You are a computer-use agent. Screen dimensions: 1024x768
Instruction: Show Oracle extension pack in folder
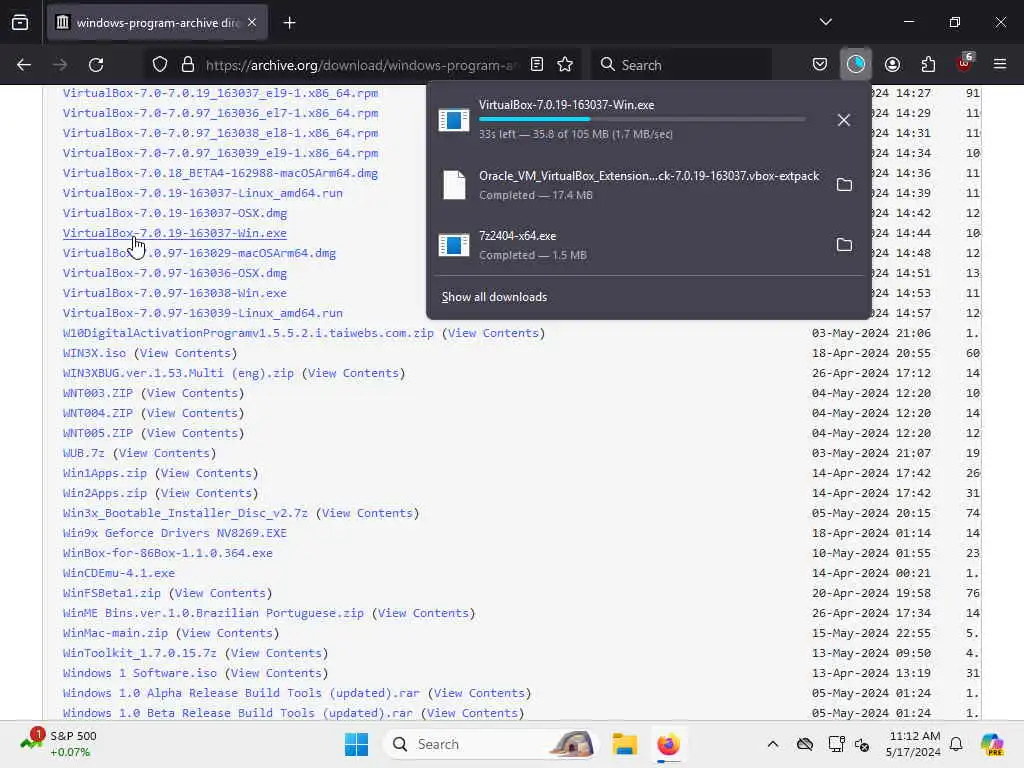844,185
